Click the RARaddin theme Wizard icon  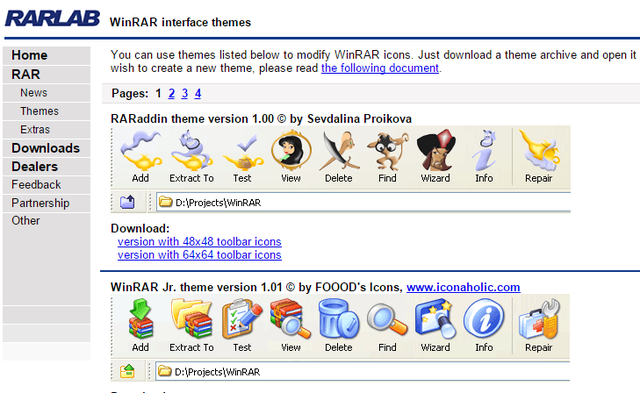436,150
